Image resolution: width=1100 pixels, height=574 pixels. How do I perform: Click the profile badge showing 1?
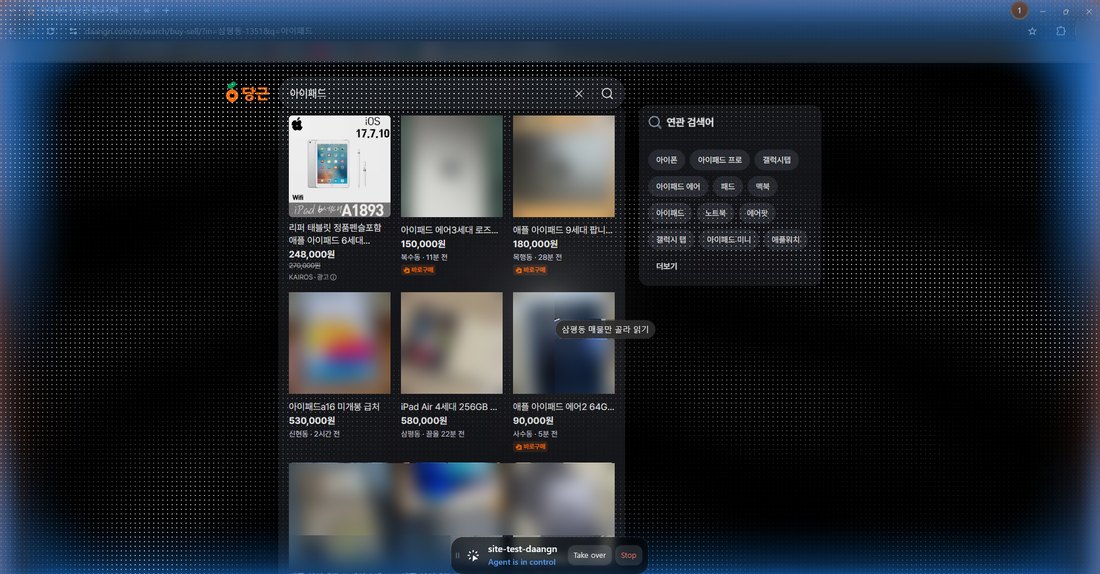(x=1019, y=11)
